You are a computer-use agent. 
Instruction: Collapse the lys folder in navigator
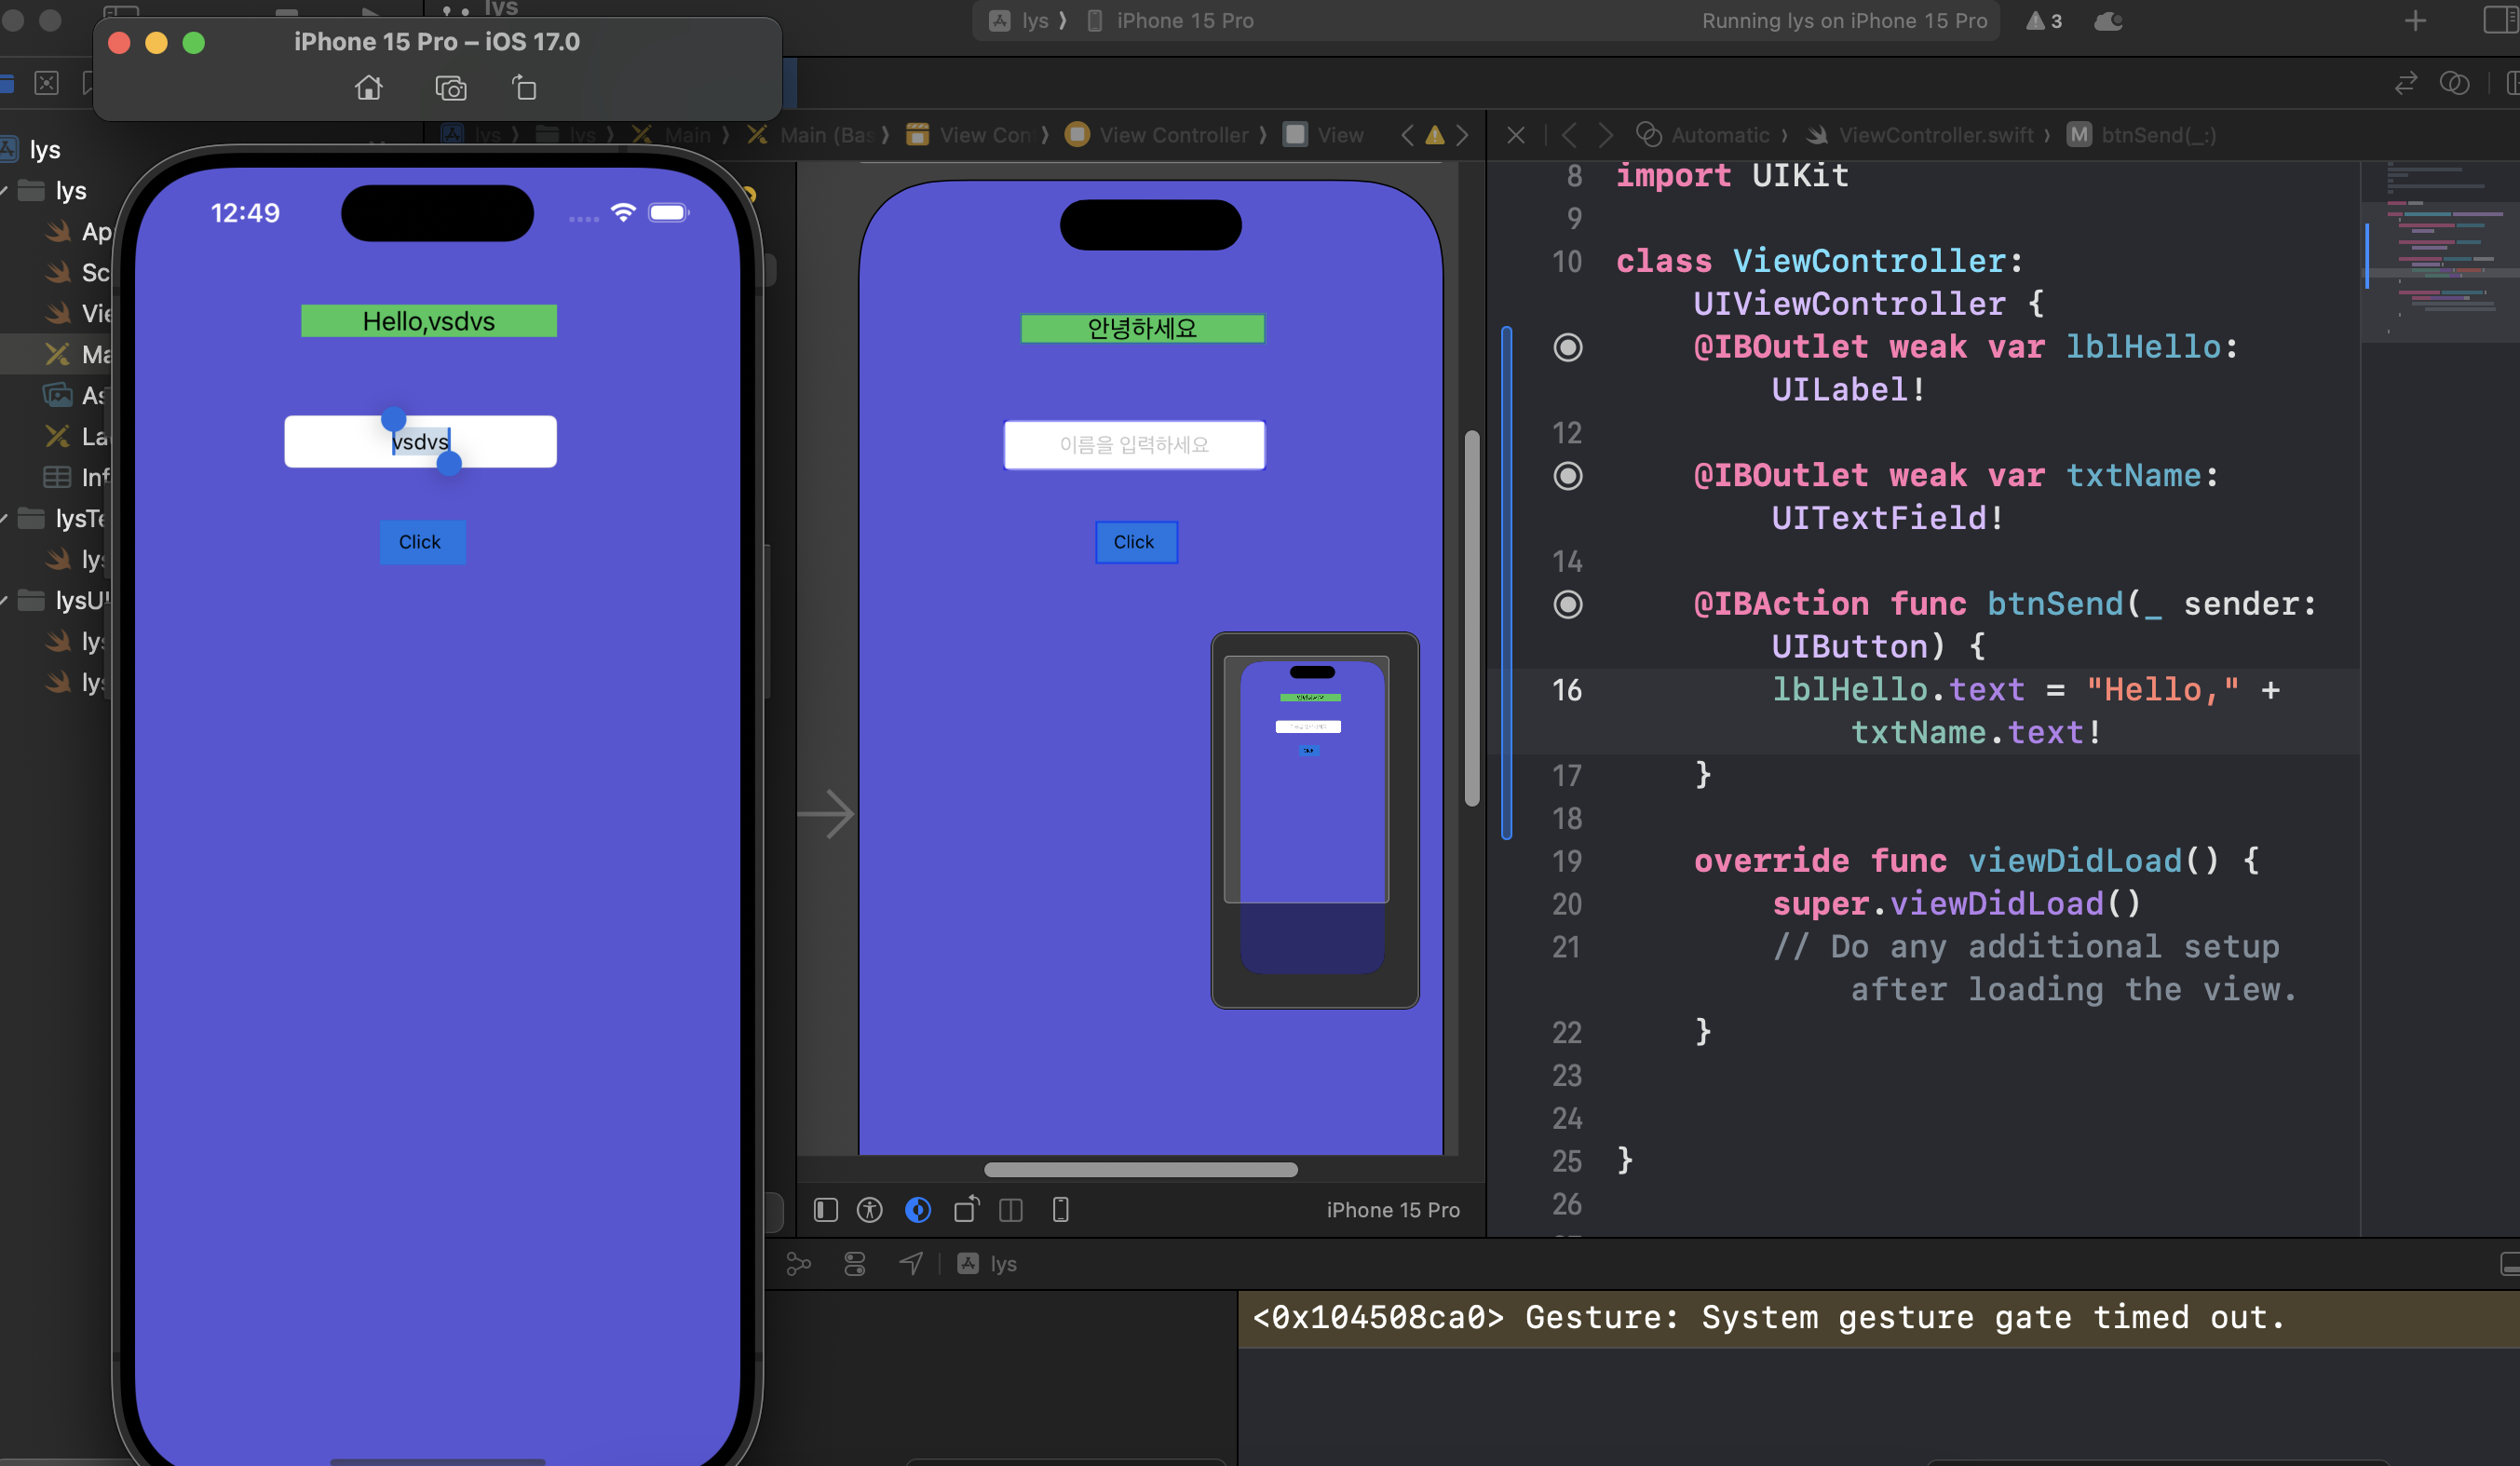[6, 190]
